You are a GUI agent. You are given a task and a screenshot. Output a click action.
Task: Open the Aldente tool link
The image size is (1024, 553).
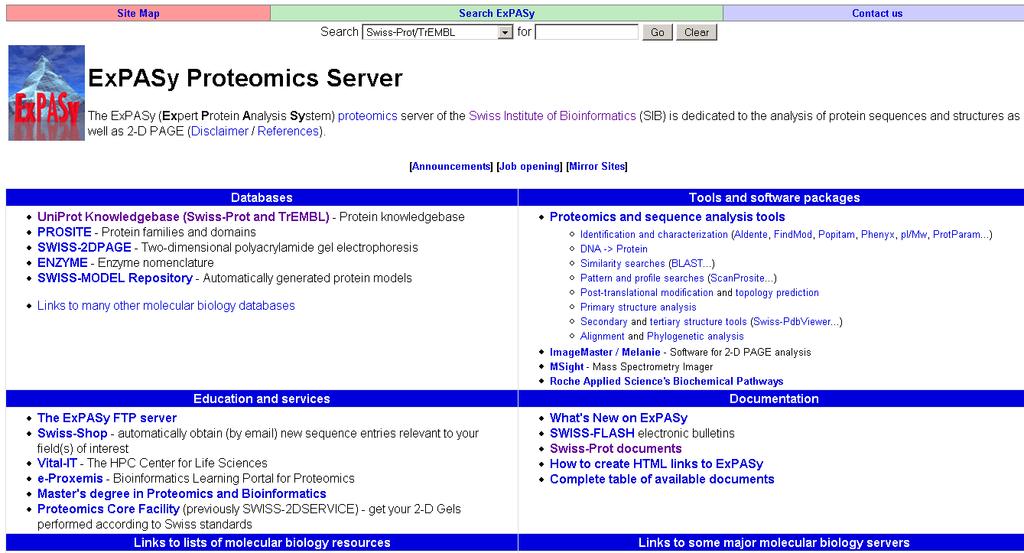click(751, 234)
